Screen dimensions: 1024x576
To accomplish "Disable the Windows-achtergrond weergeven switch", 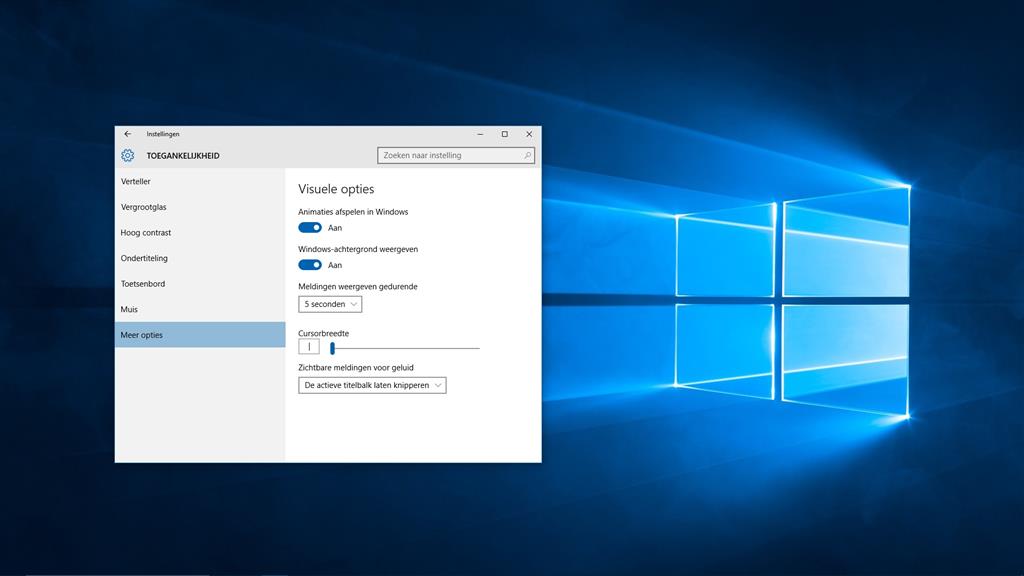I will [x=310, y=264].
